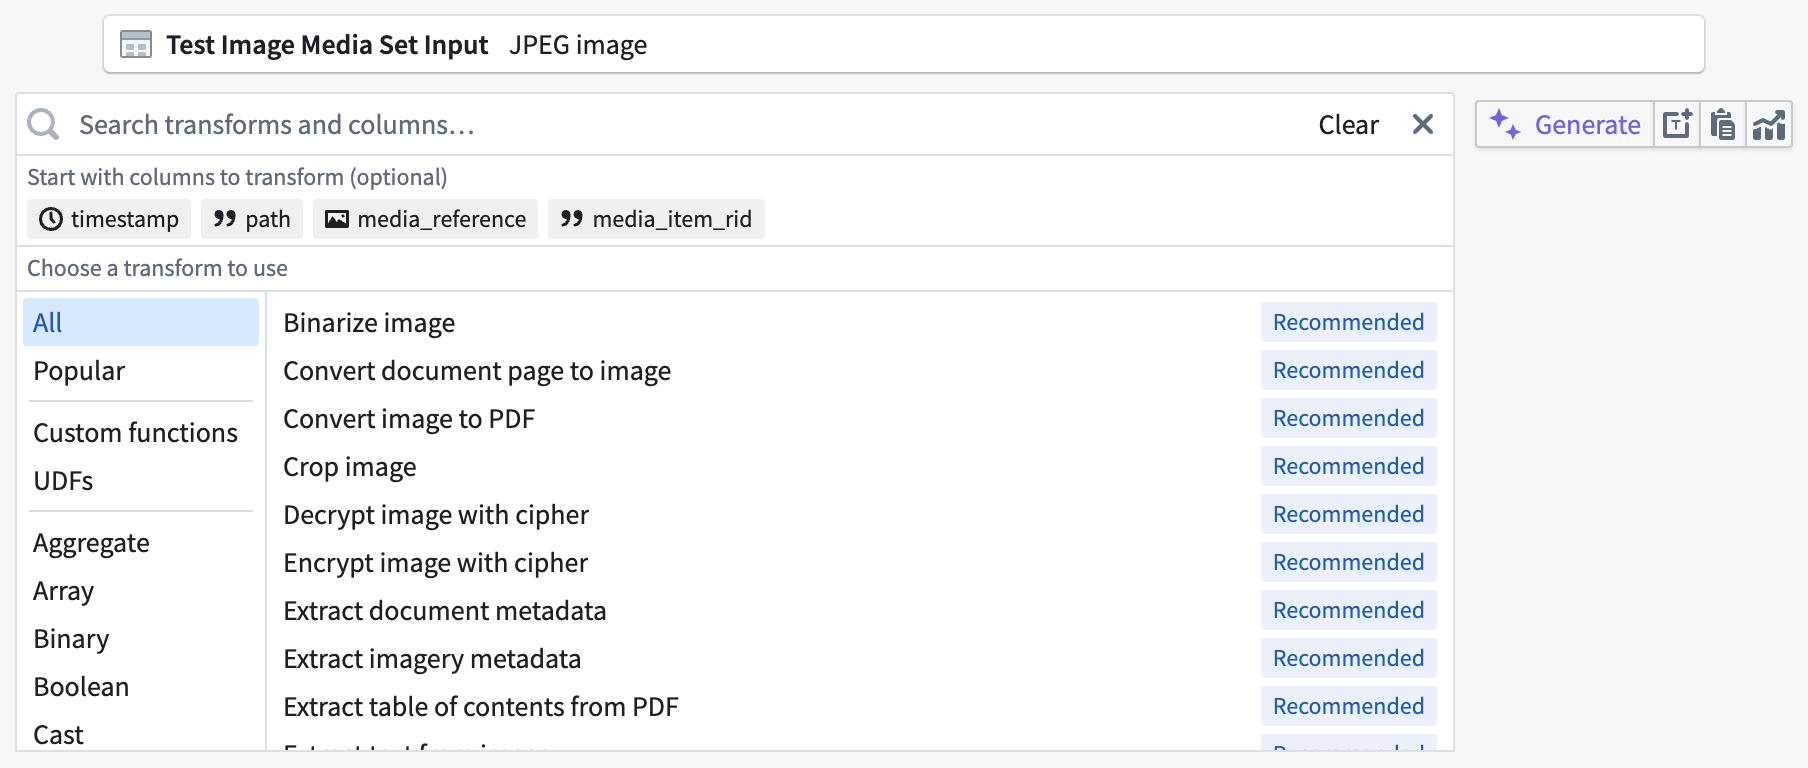
Task: Switch to the Popular category
Action: point(141,370)
